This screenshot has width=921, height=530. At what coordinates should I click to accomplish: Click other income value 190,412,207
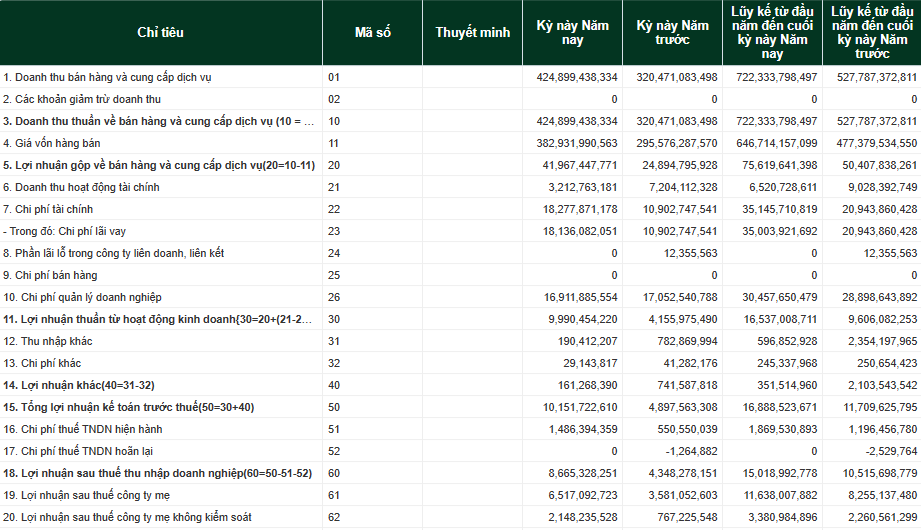[x=588, y=341]
